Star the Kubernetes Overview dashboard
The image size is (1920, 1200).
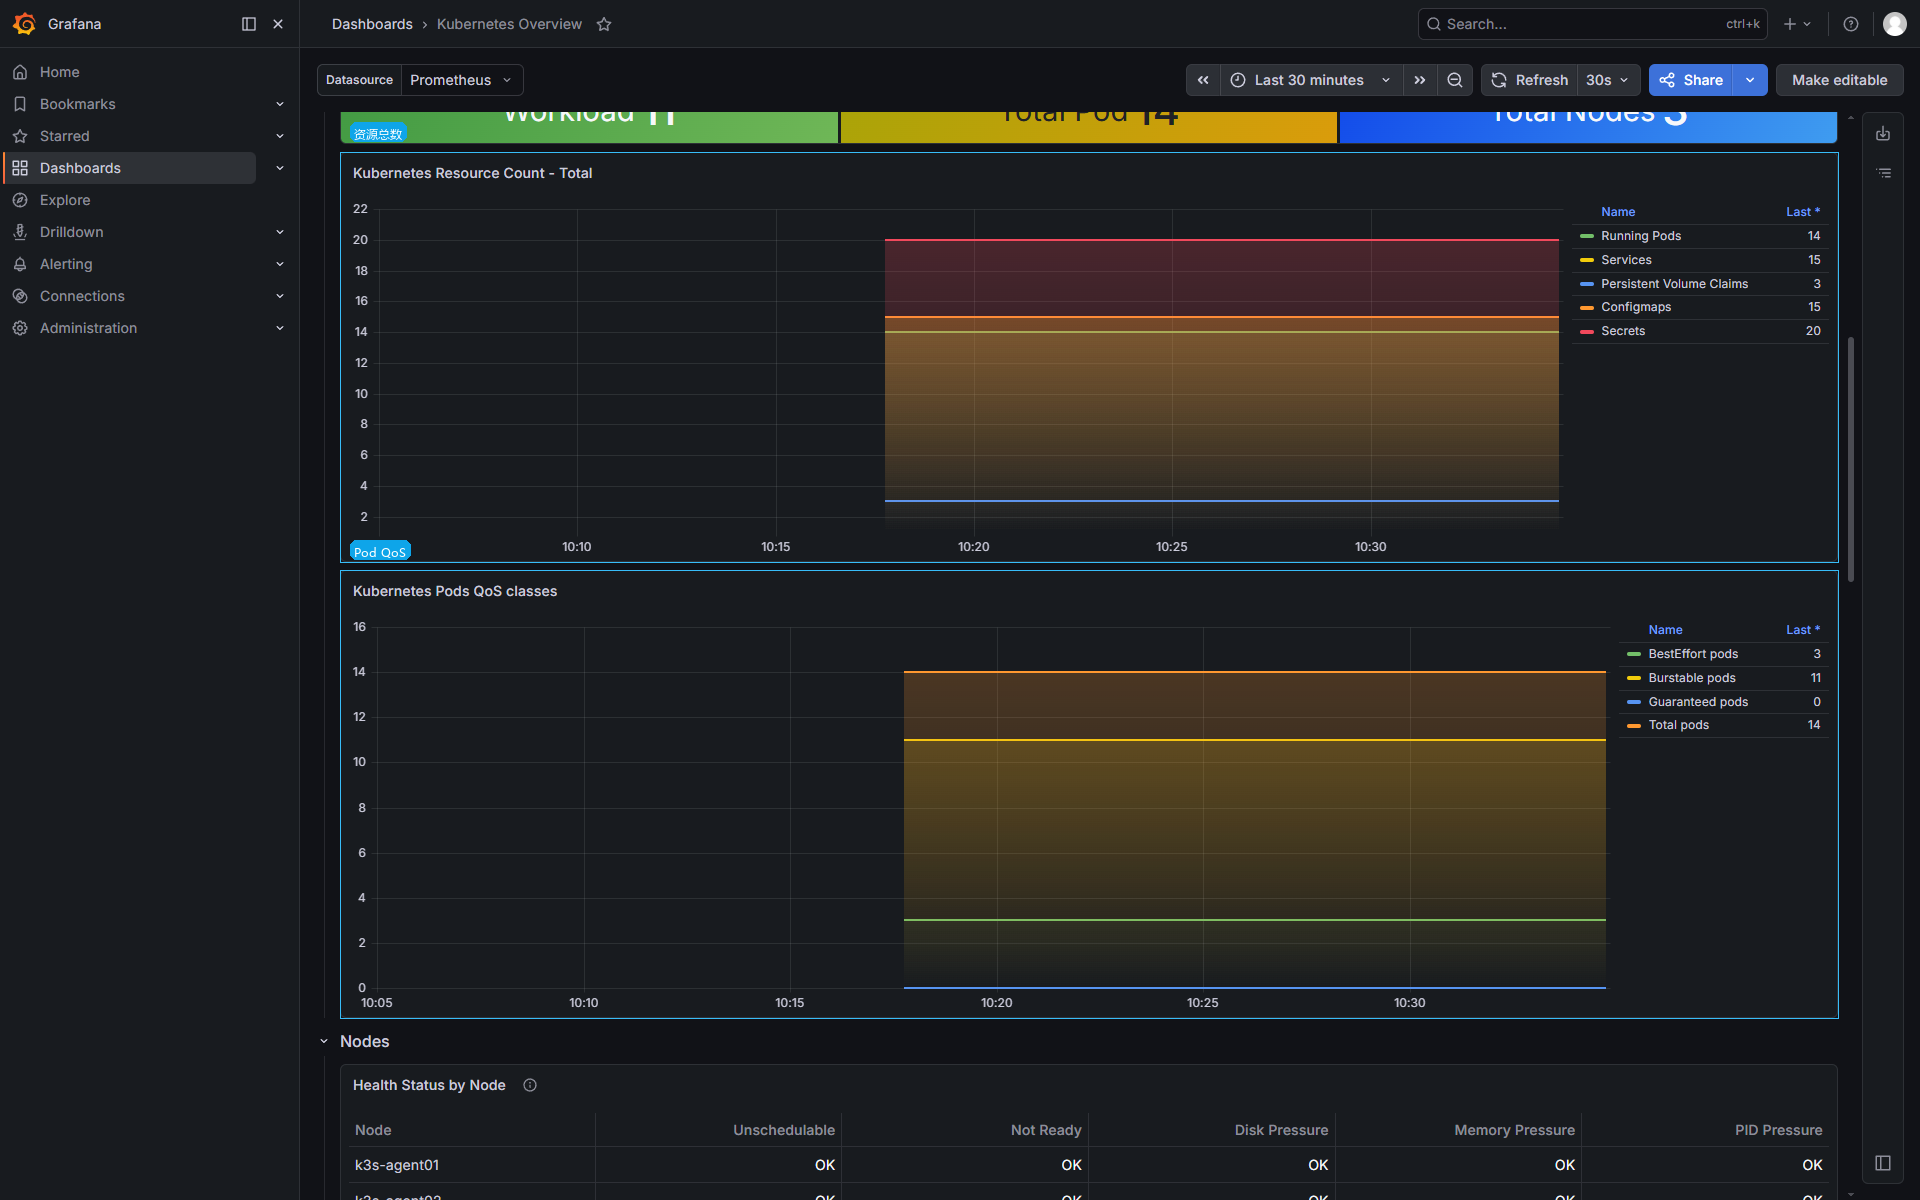click(x=604, y=24)
